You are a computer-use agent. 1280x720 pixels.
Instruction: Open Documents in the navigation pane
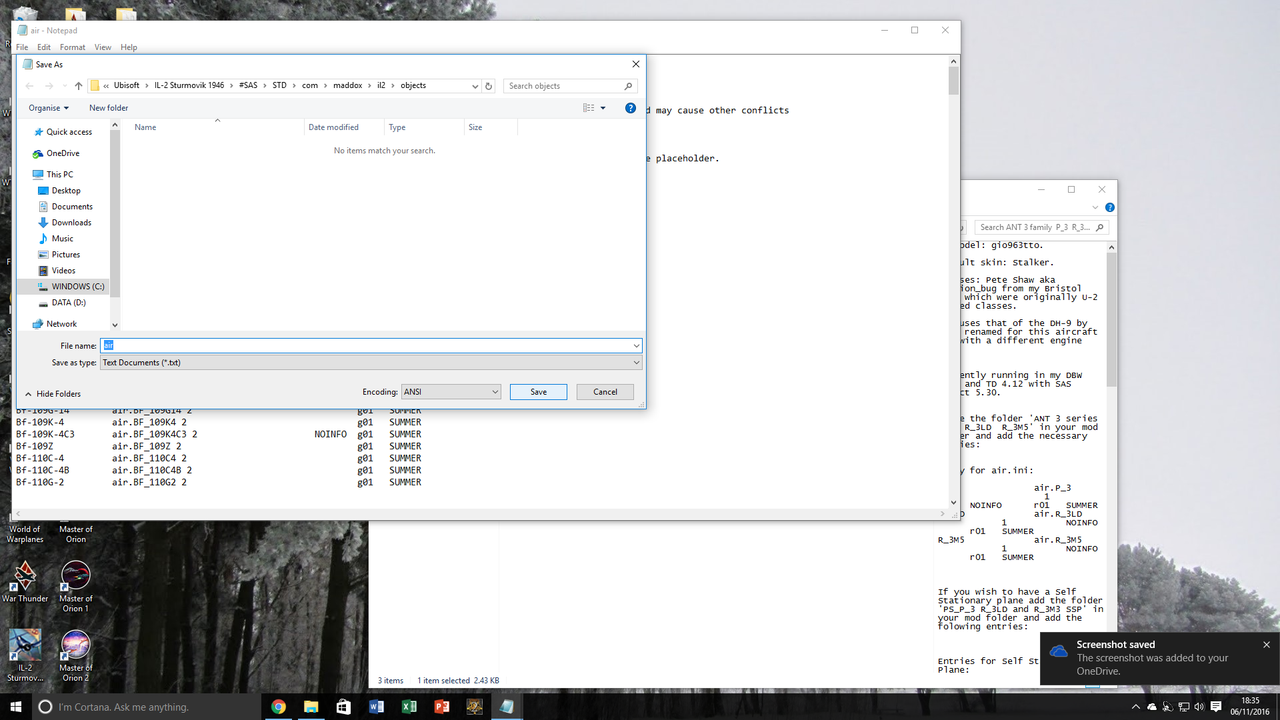click(x=72, y=206)
